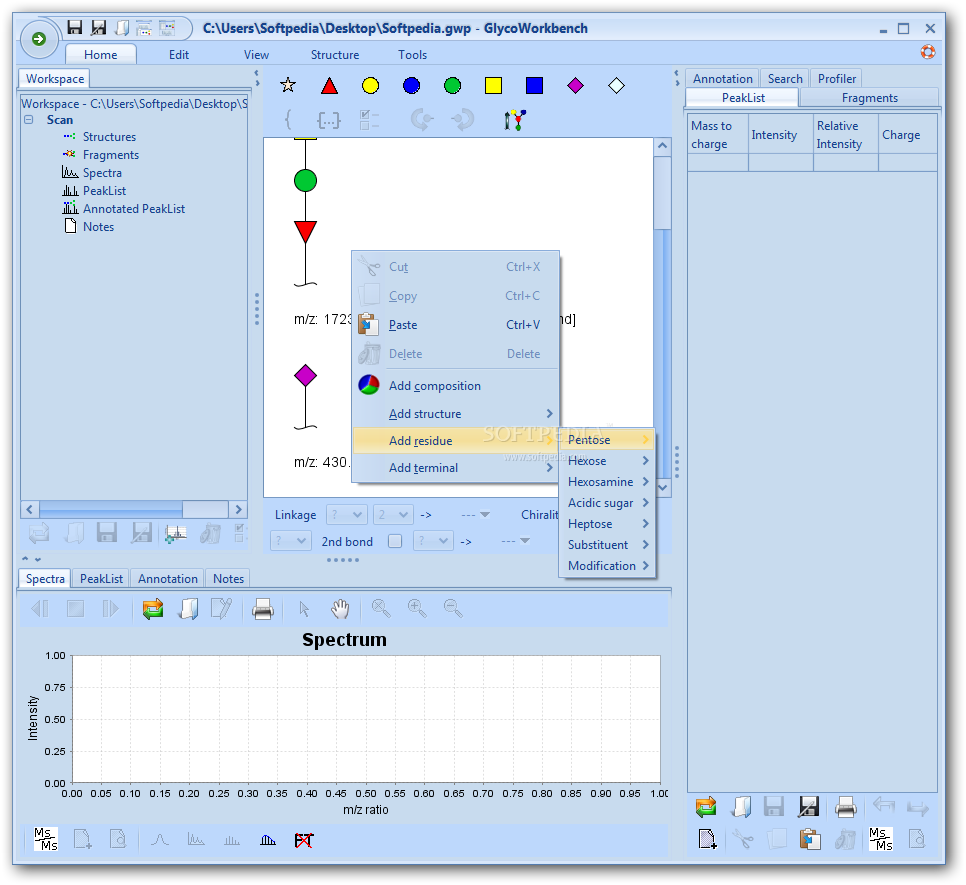Viewport: 966px width, 885px height.
Task: Click the repeat bracket tool icon
Action: tap(328, 119)
